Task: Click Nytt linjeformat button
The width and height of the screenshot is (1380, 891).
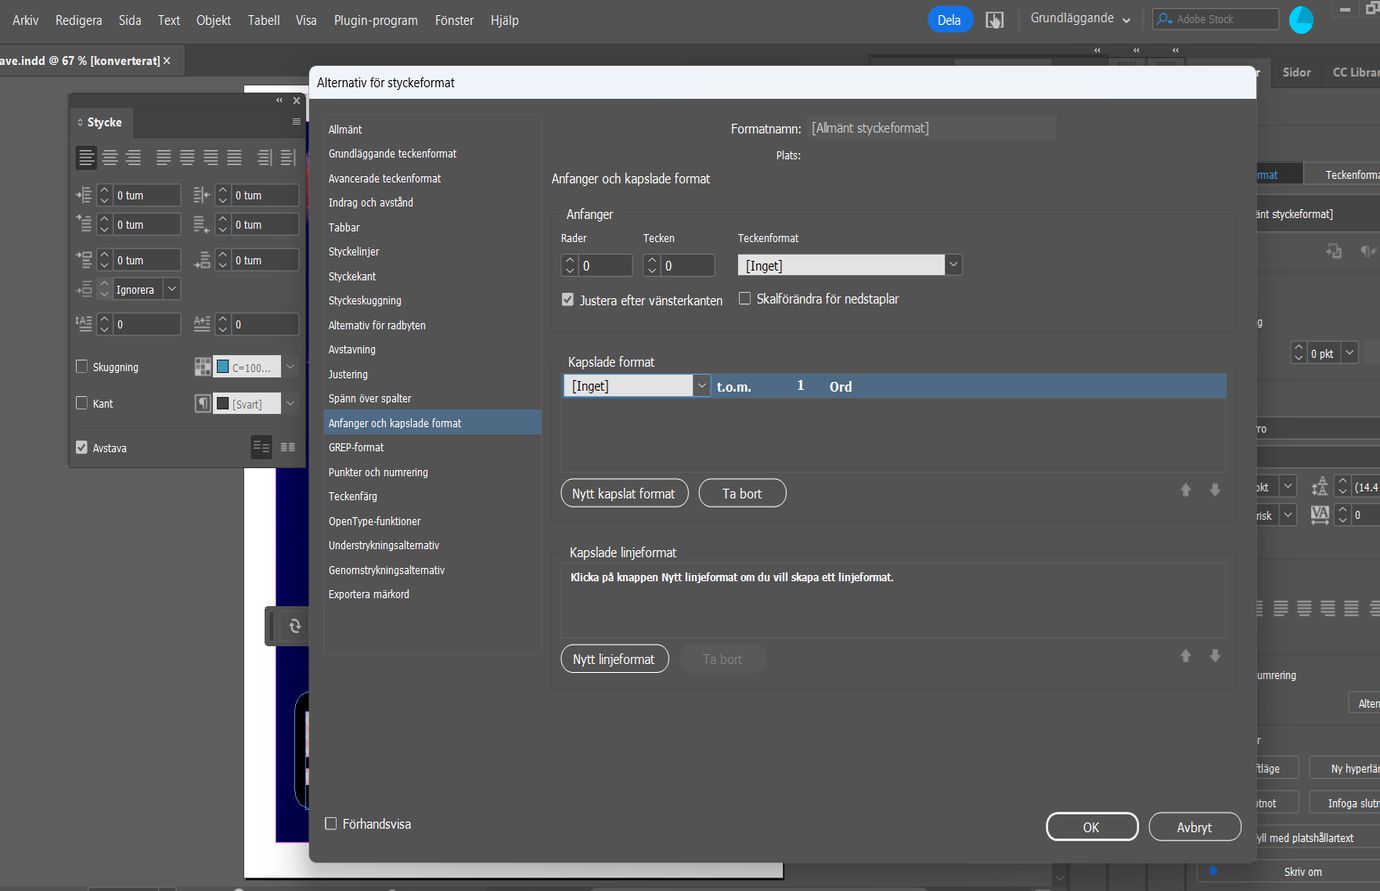Action: click(614, 659)
